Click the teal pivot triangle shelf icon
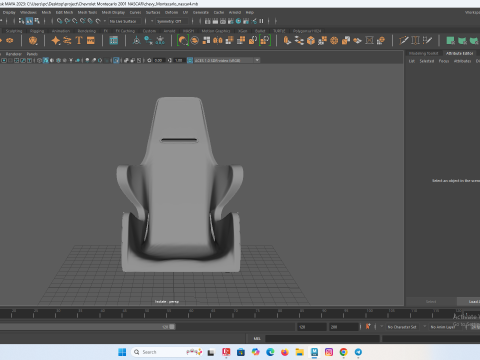This screenshot has width=480, height=360. [x=136, y=41]
